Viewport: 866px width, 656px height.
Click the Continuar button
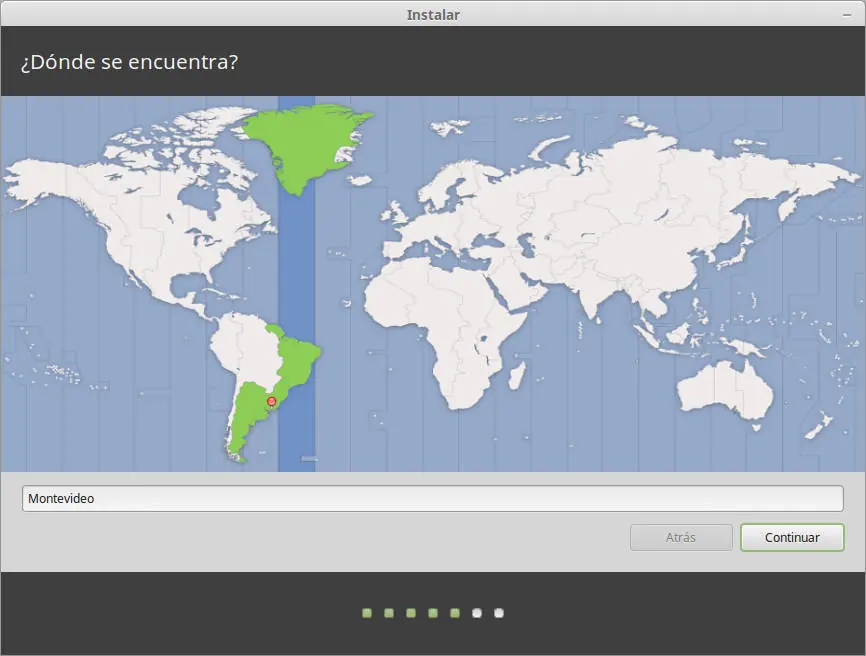792,537
